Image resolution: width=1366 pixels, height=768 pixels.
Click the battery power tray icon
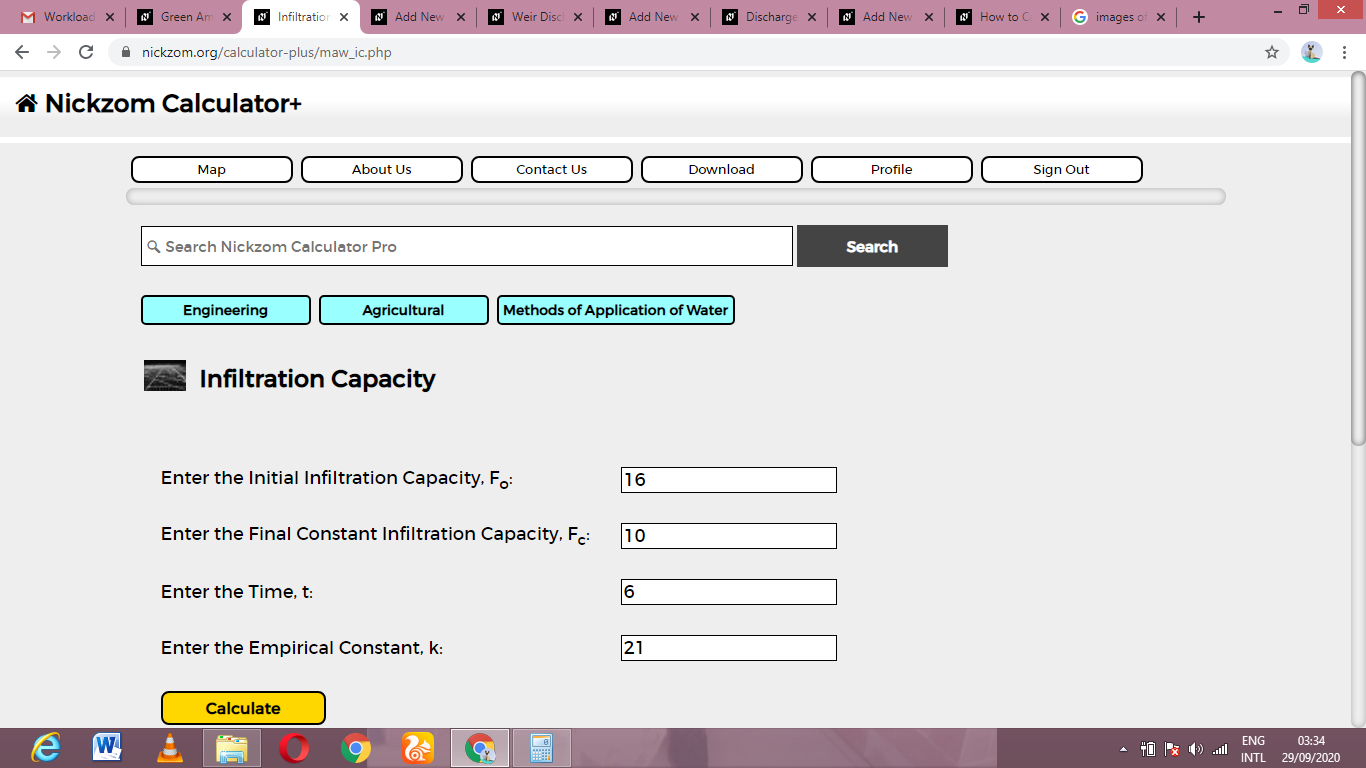1148,749
